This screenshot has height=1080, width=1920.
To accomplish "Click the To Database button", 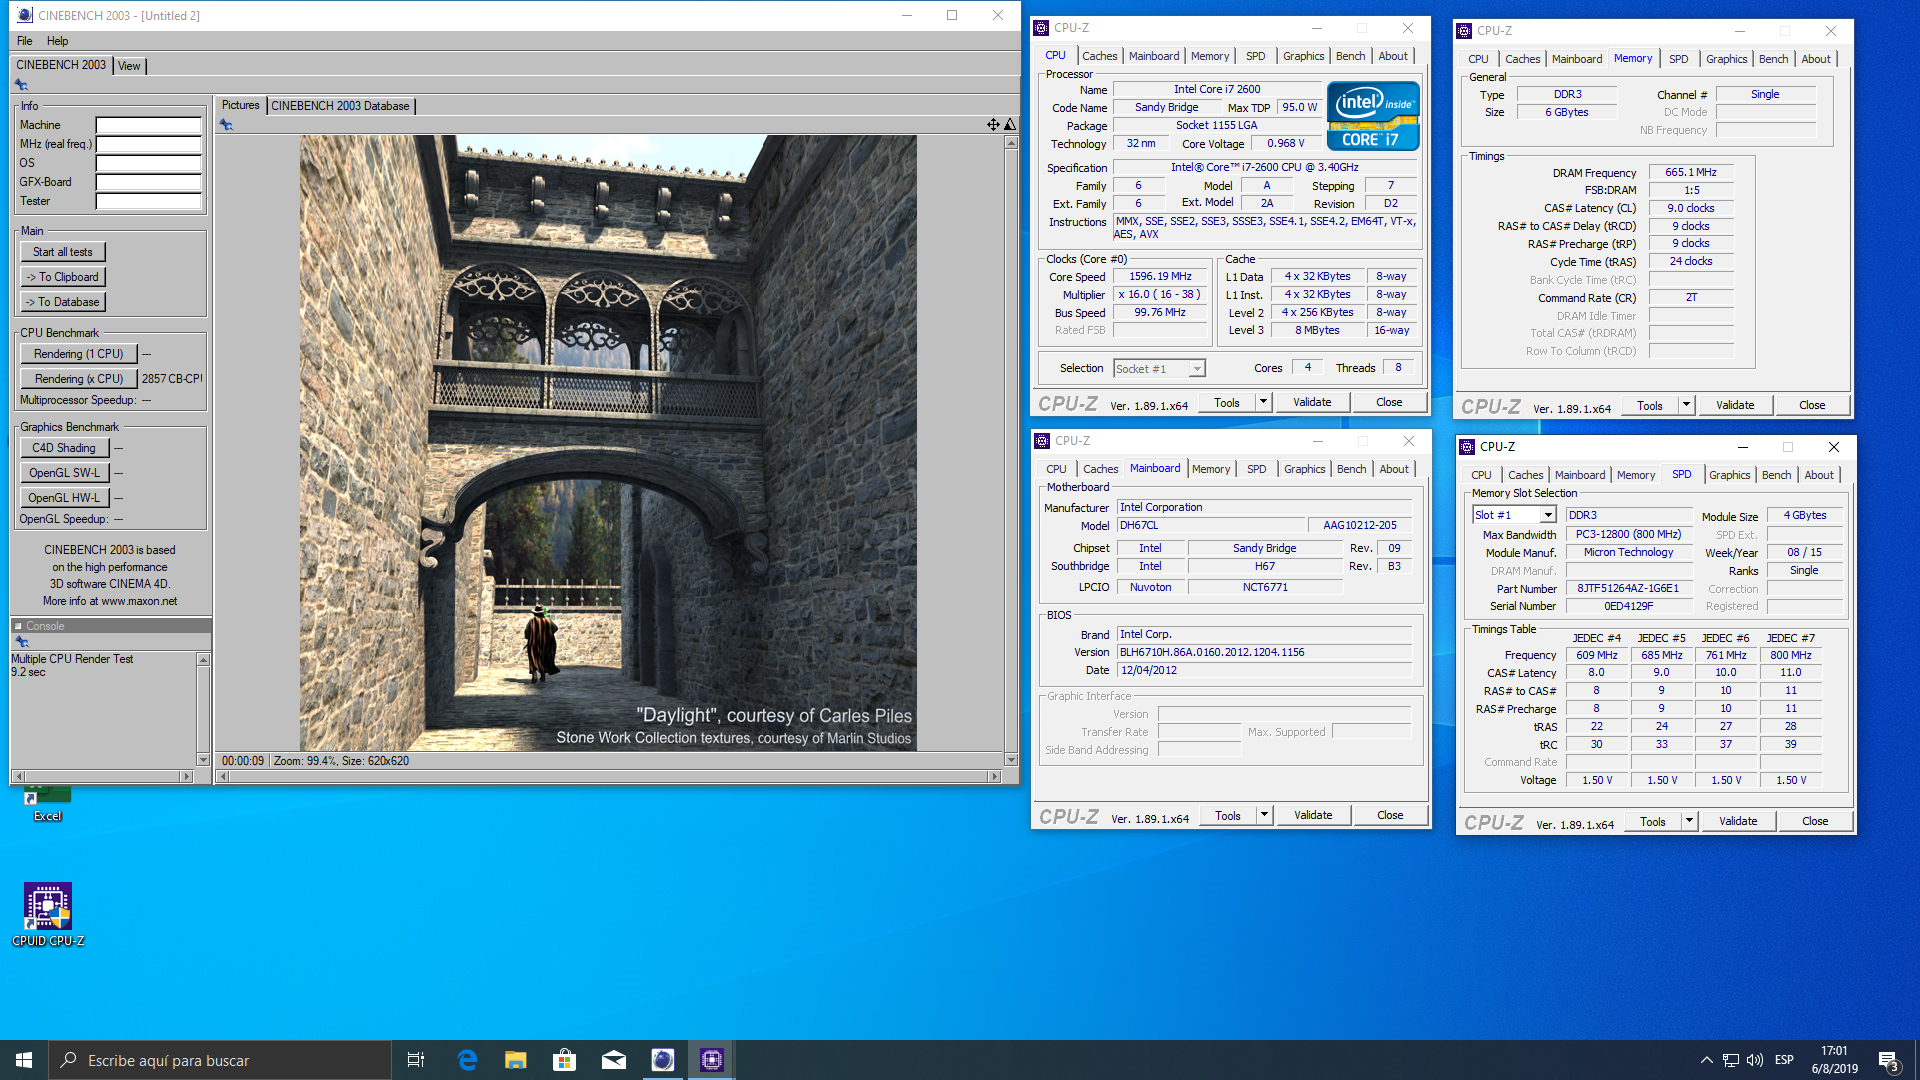I will pyautogui.click(x=62, y=302).
